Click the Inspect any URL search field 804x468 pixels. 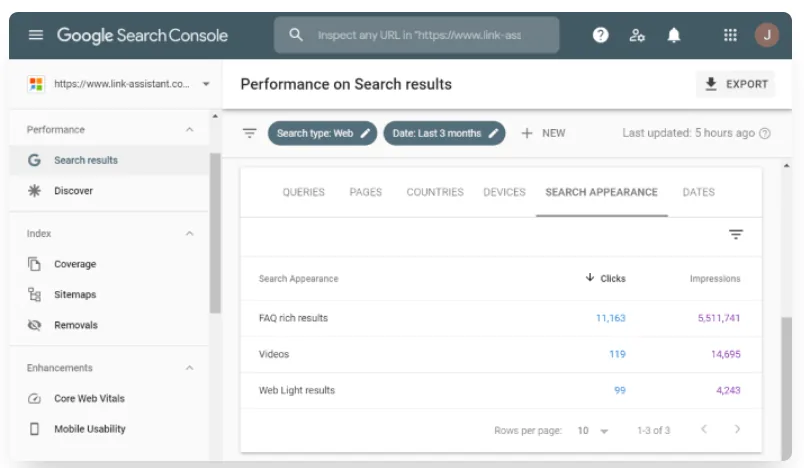(416, 35)
